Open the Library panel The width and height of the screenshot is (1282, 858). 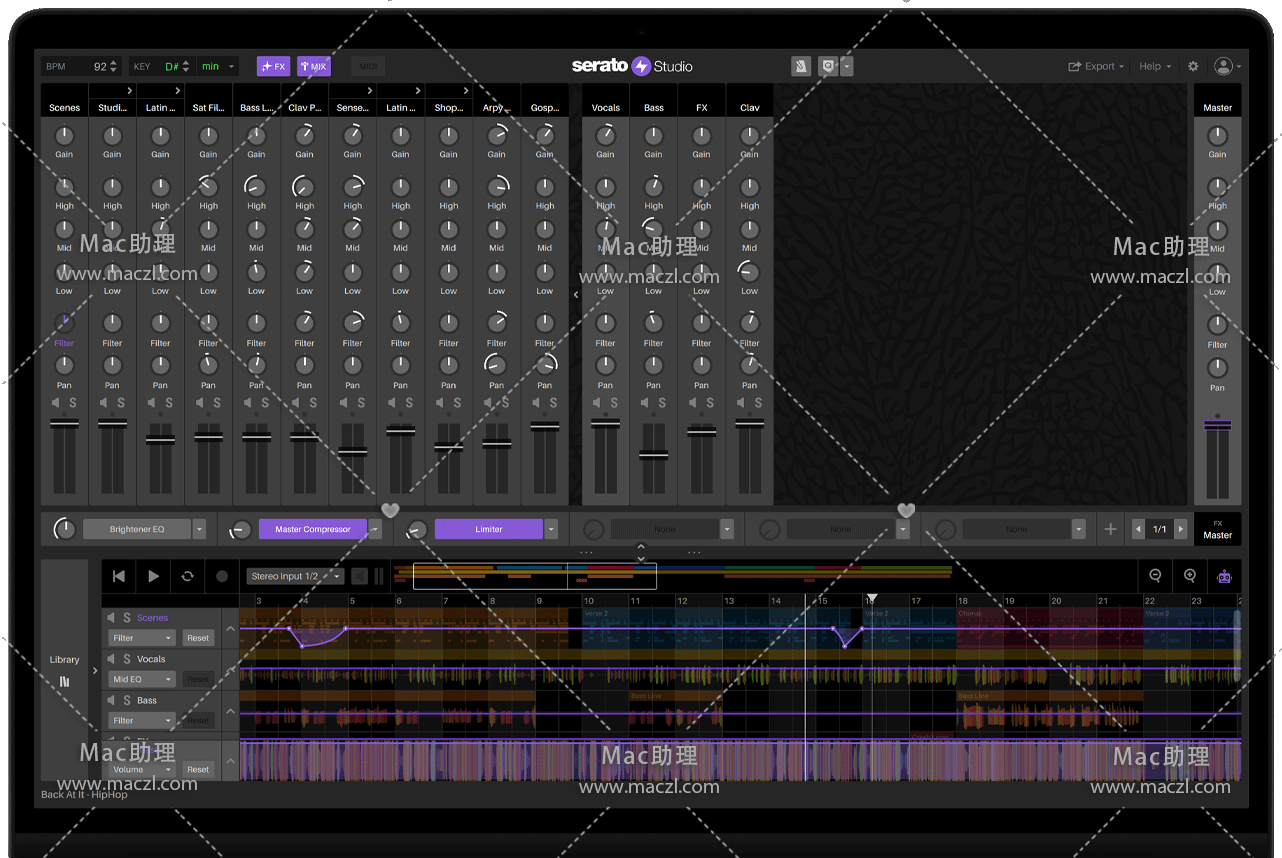(x=64, y=670)
